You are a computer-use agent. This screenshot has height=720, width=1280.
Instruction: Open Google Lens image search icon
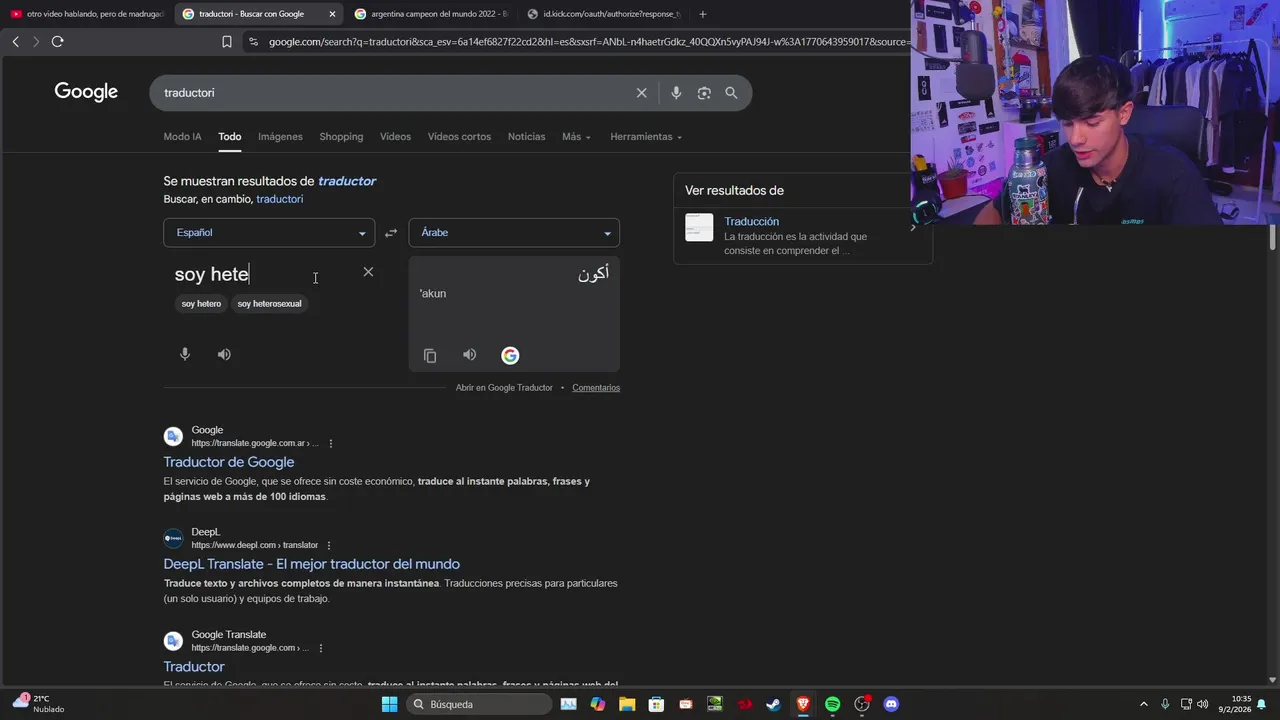tap(704, 93)
